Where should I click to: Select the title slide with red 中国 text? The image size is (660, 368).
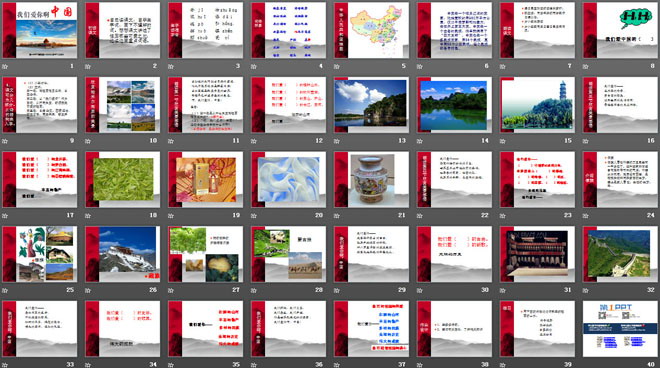(x=40, y=30)
